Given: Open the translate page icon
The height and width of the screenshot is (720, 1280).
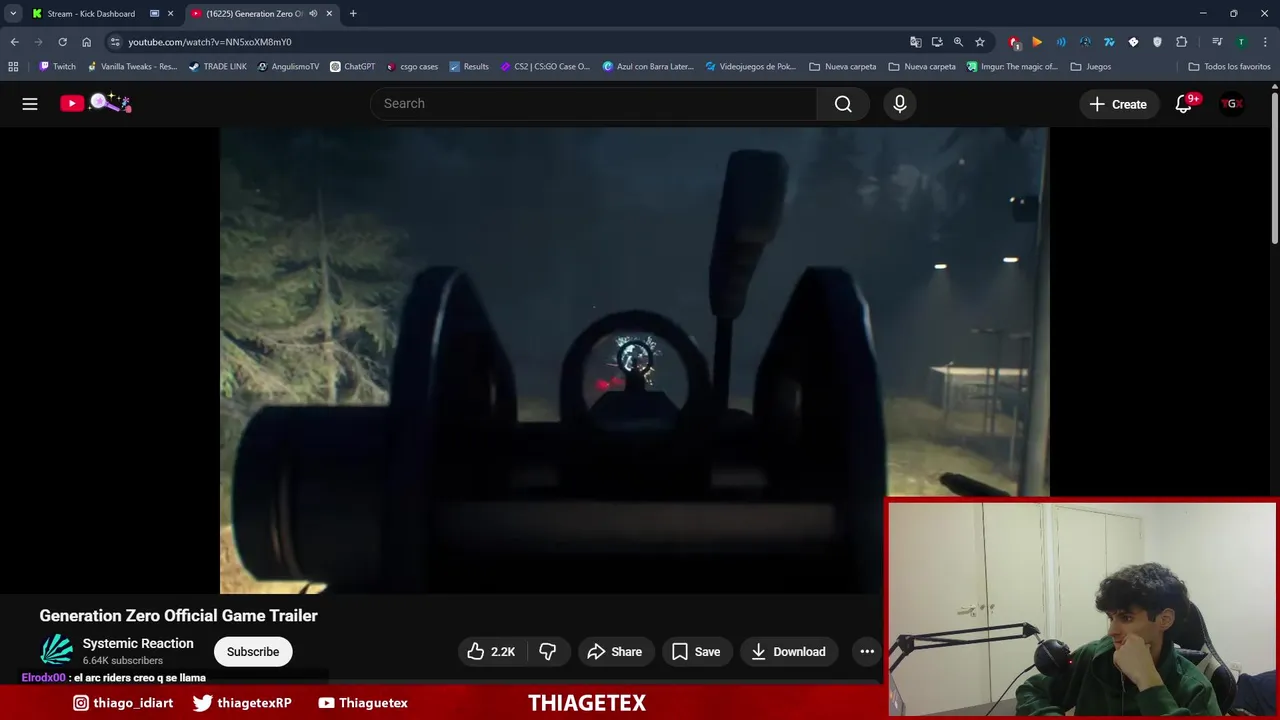Looking at the screenshot, I should [x=915, y=42].
